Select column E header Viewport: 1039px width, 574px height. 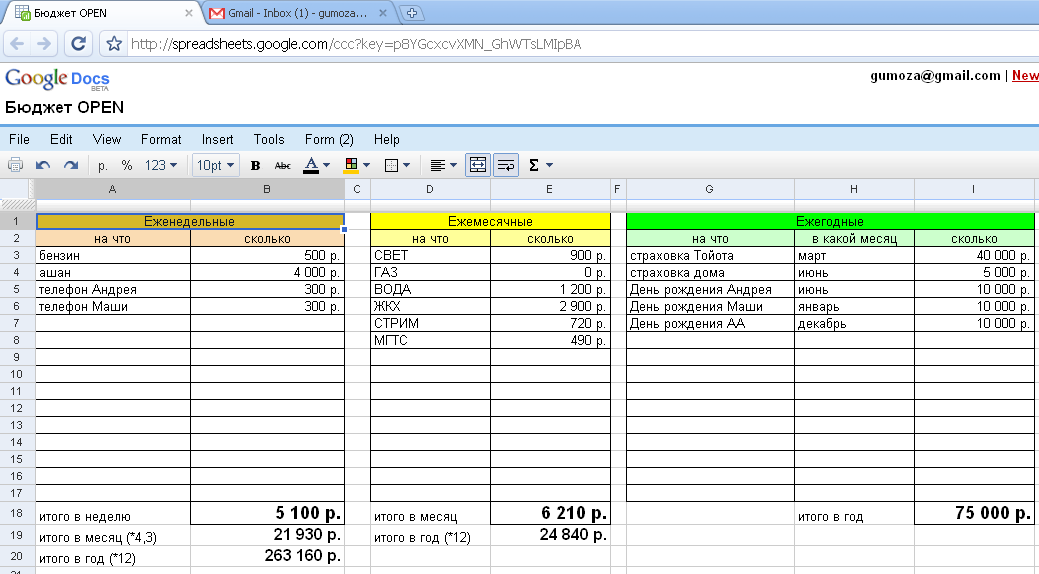[549, 190]
